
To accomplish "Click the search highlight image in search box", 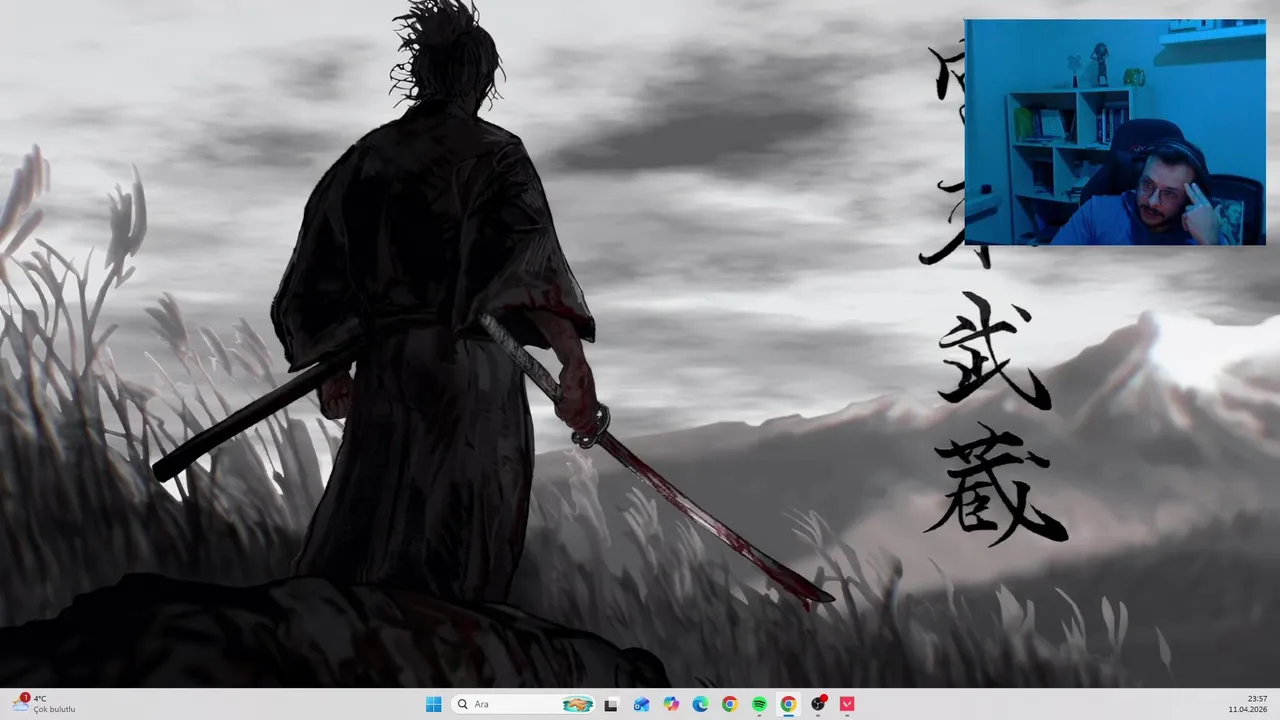I will (577, 704).
